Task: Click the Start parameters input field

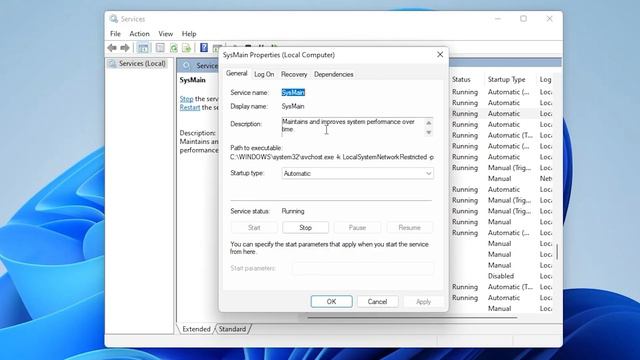Action: [363, 268]
